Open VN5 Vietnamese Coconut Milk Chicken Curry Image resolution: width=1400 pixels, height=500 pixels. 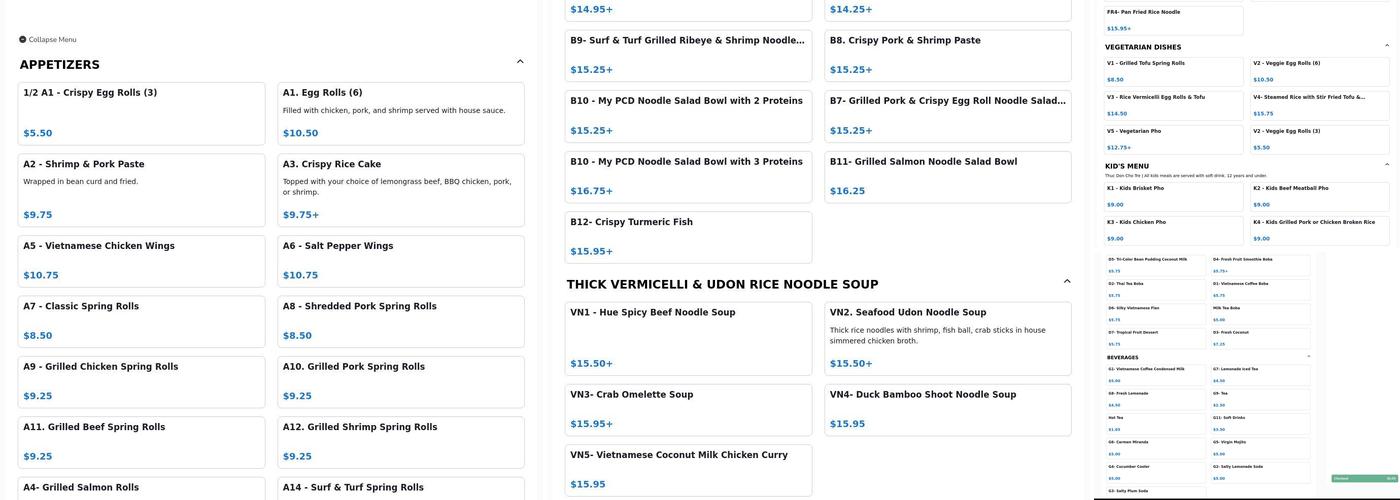689,470
